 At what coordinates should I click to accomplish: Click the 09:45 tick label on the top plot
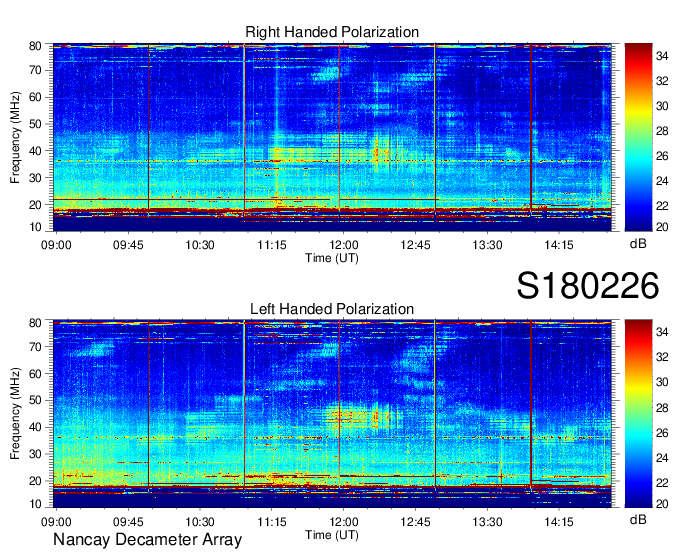point(128,245)
